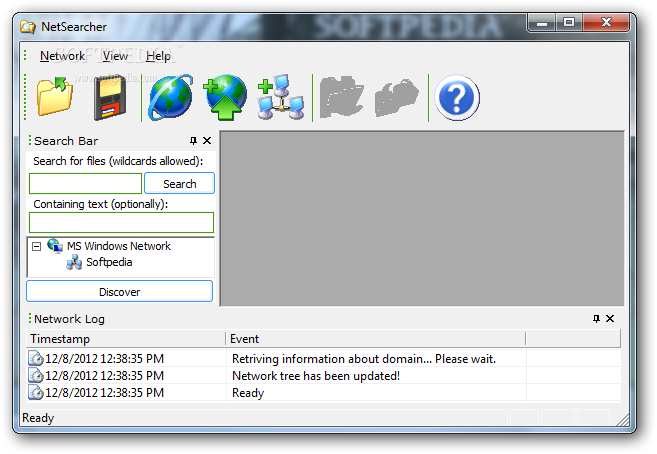Select MS Windows Network tree item
The image size is (657, 454).
pos(119,246)
